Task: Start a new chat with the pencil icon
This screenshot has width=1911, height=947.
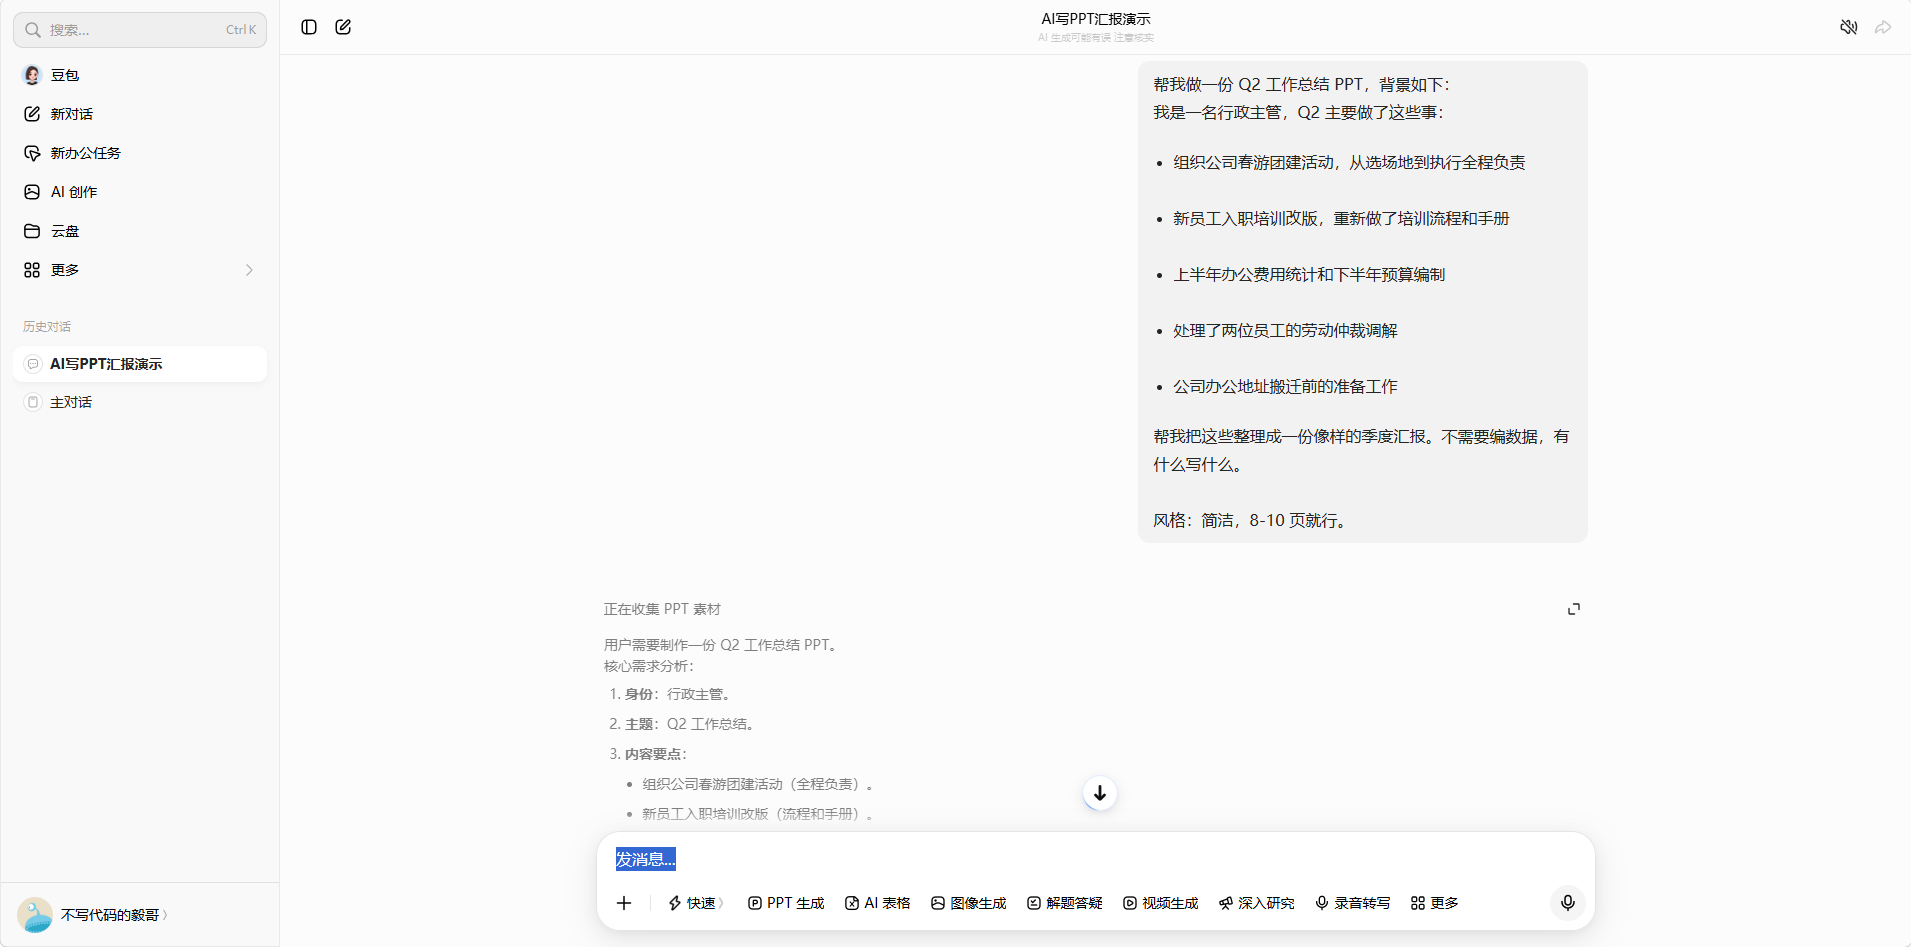Action: click(343, 27)
